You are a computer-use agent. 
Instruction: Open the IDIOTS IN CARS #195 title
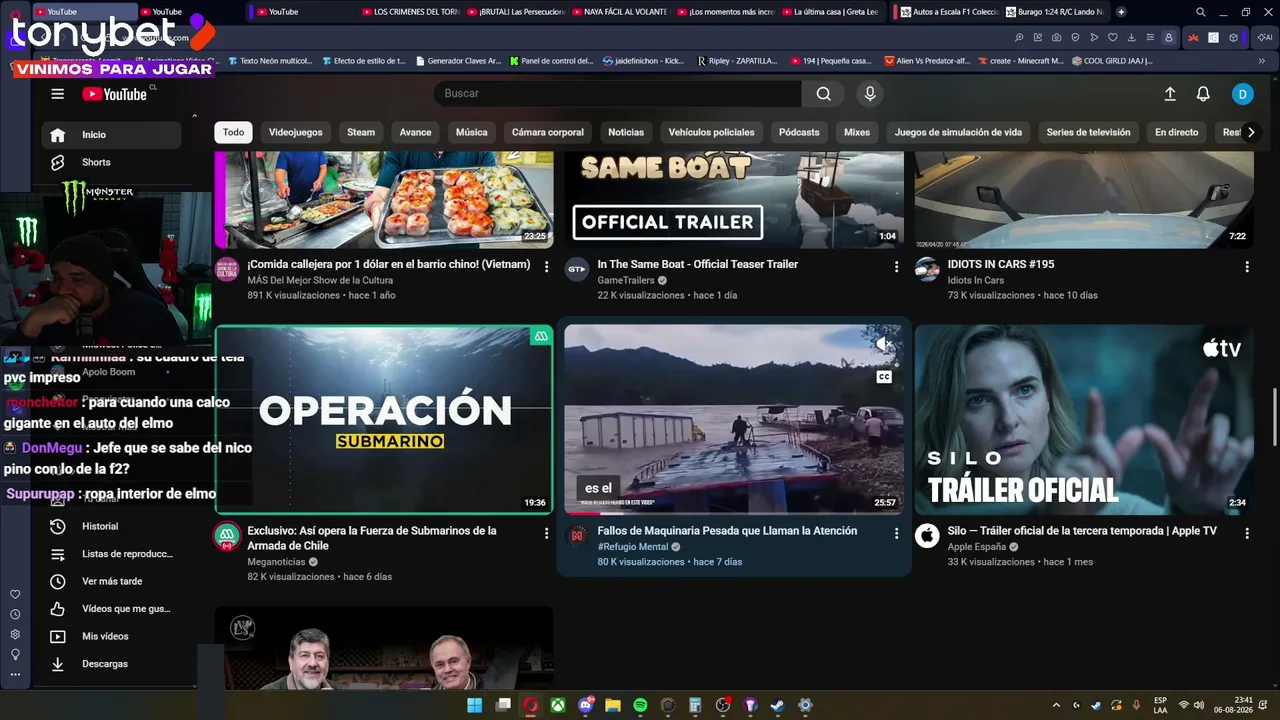[1001, 264]
